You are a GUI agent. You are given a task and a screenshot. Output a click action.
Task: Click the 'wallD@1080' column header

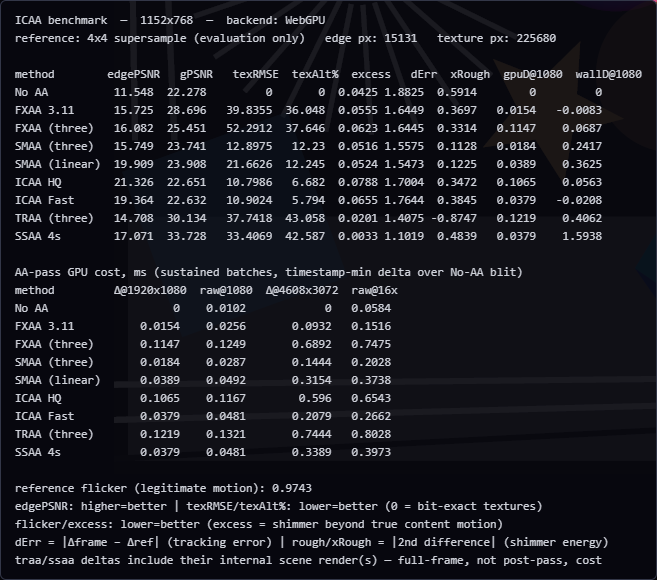pyautogui.click(x=608, y=74)
